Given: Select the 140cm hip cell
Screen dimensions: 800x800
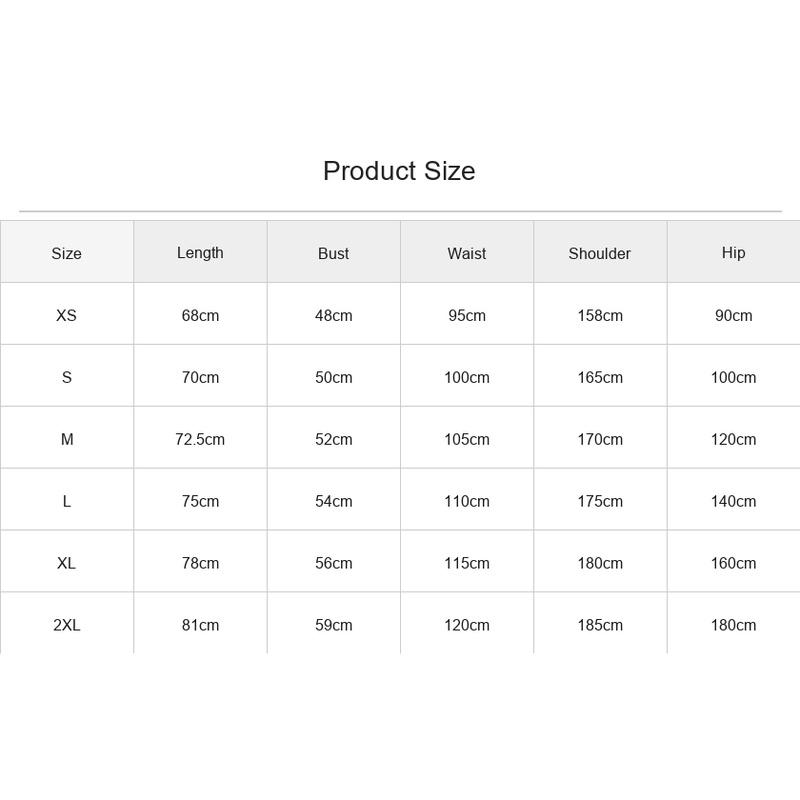Looking at the screenshot, I should pyautogui.click(x=733, y=501).
